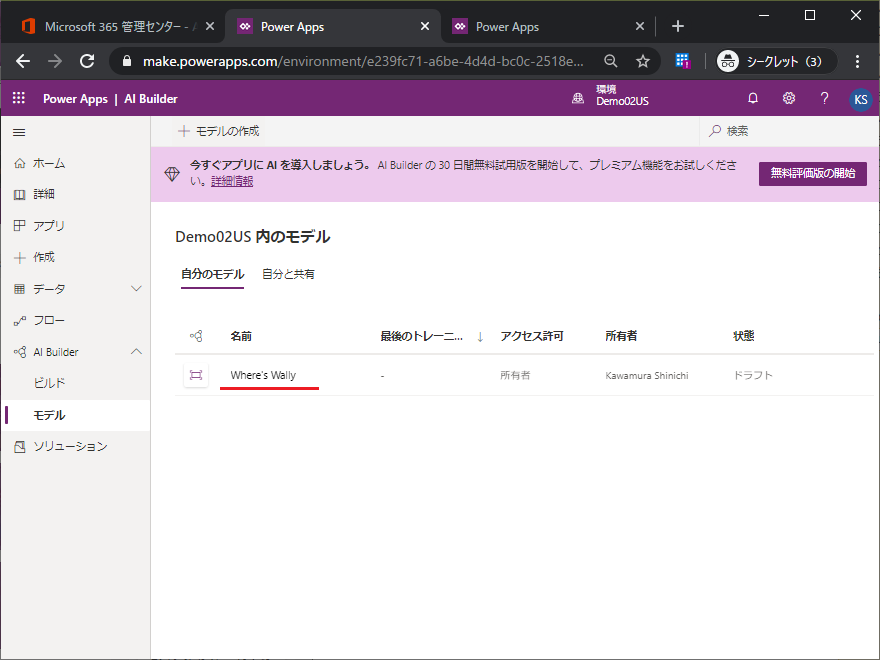The image size is (880, 660).
Task: Switch to 自分と共有 tab
Action: [288, 274]
